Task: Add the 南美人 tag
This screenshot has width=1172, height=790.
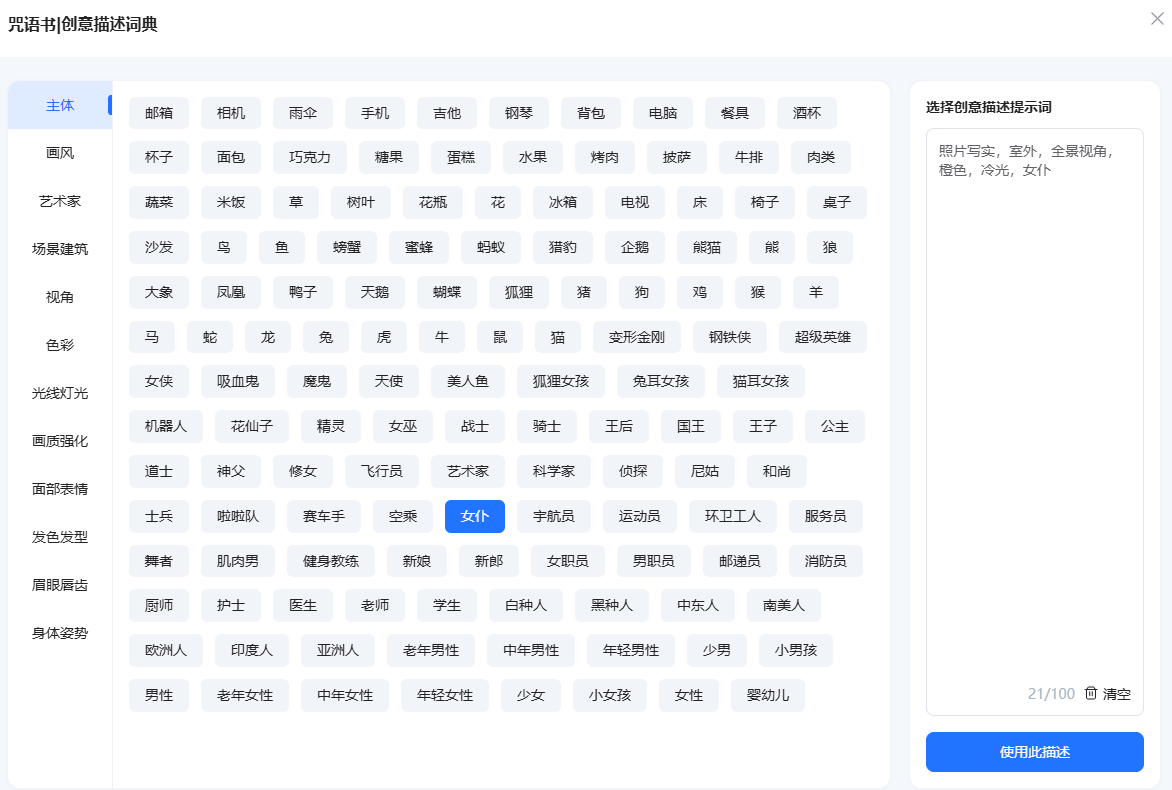Action: 783,605
